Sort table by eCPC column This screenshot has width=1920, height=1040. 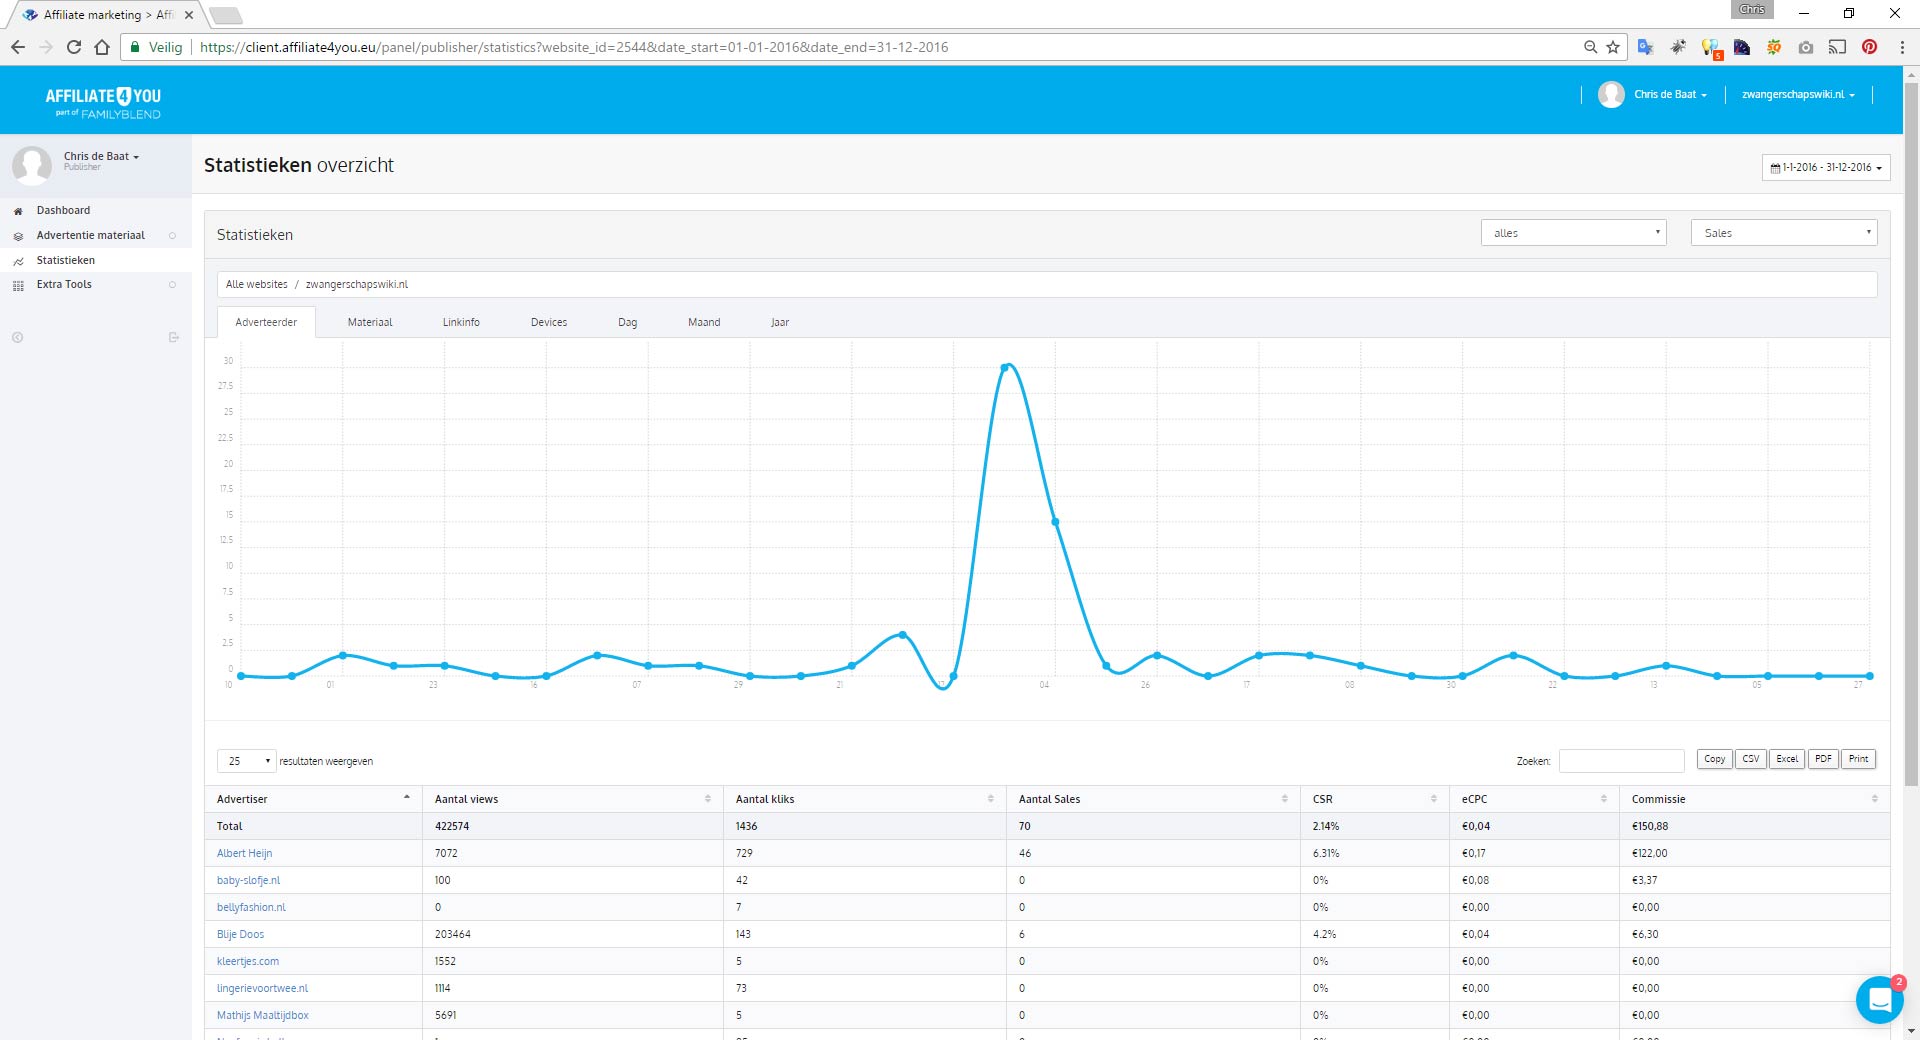point(1534,799)
